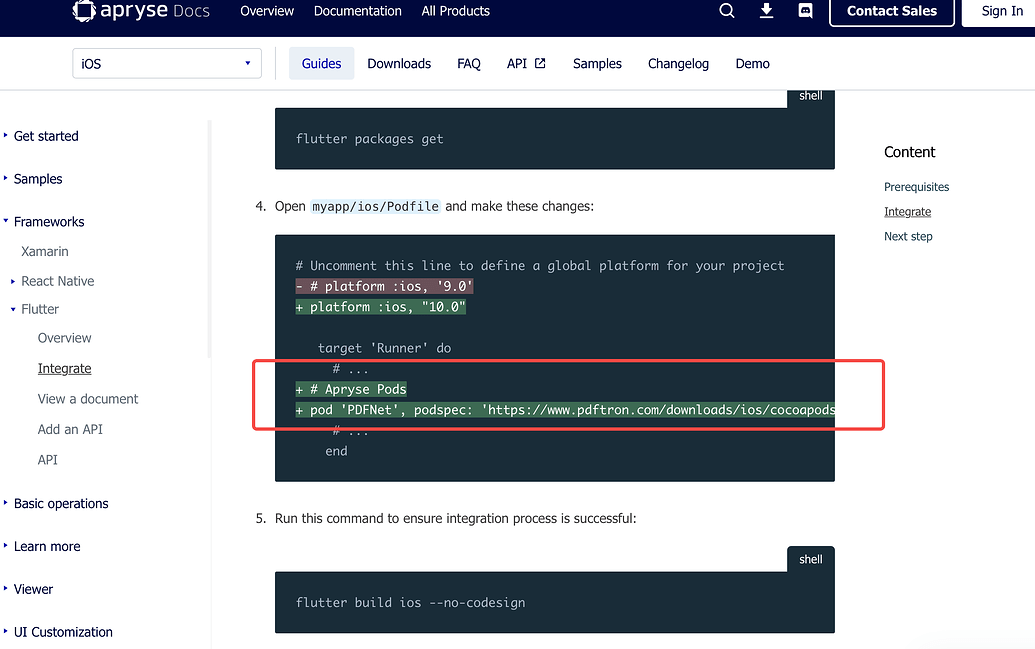
Task: Click the external-link icon beside API
Action: [540, 63]
